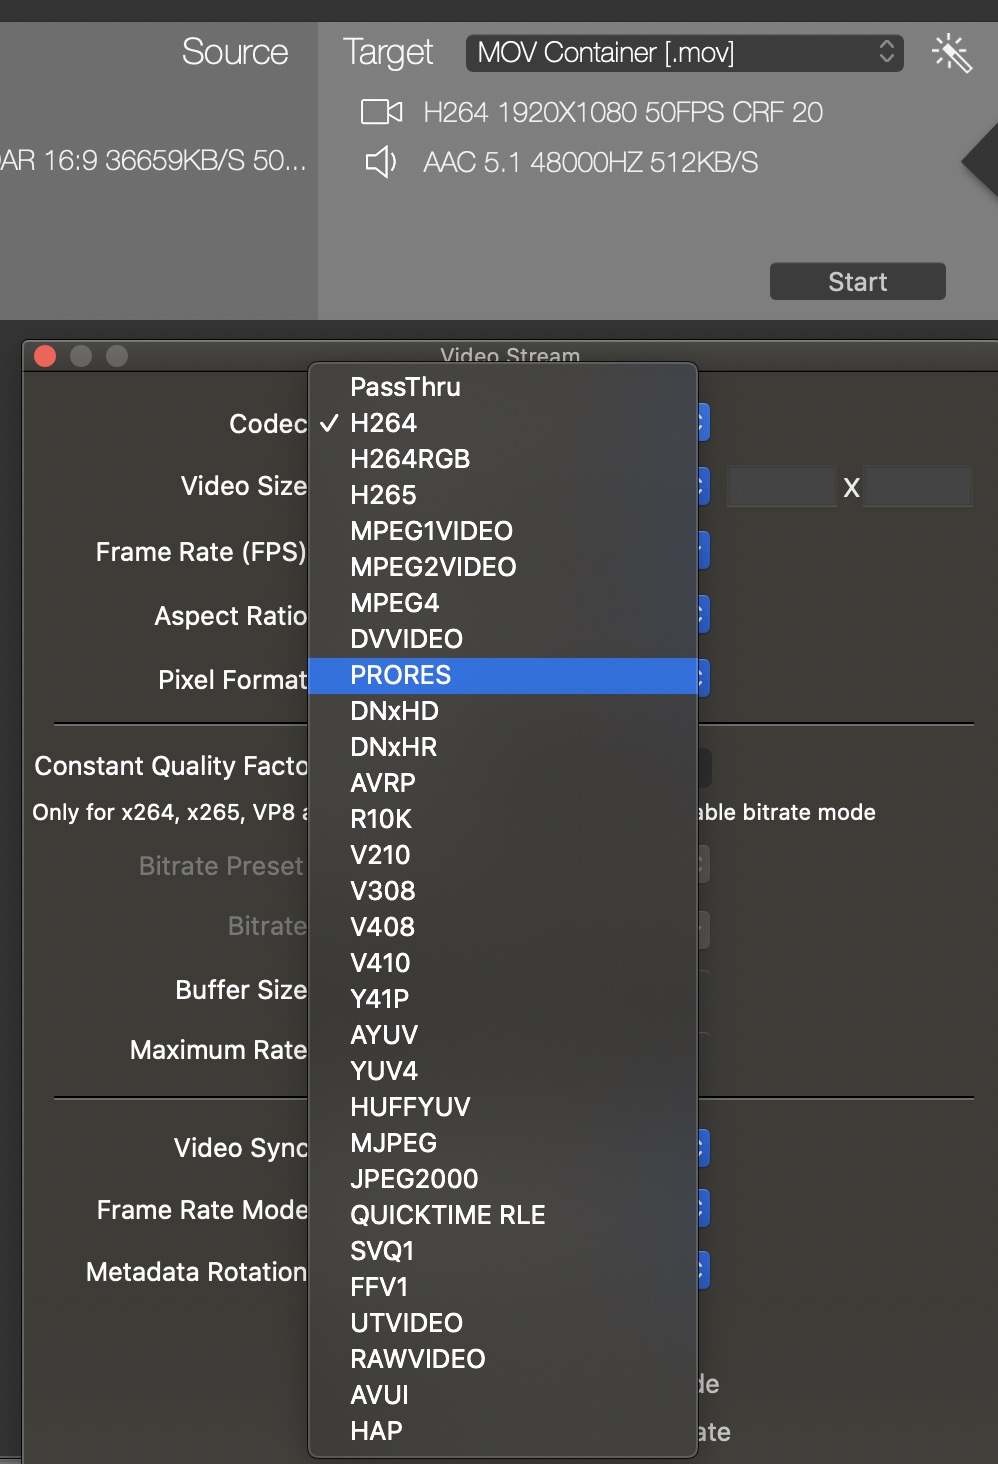Choose H265 codec option
Screen dimensions: 998x1464
click(383, 495)
